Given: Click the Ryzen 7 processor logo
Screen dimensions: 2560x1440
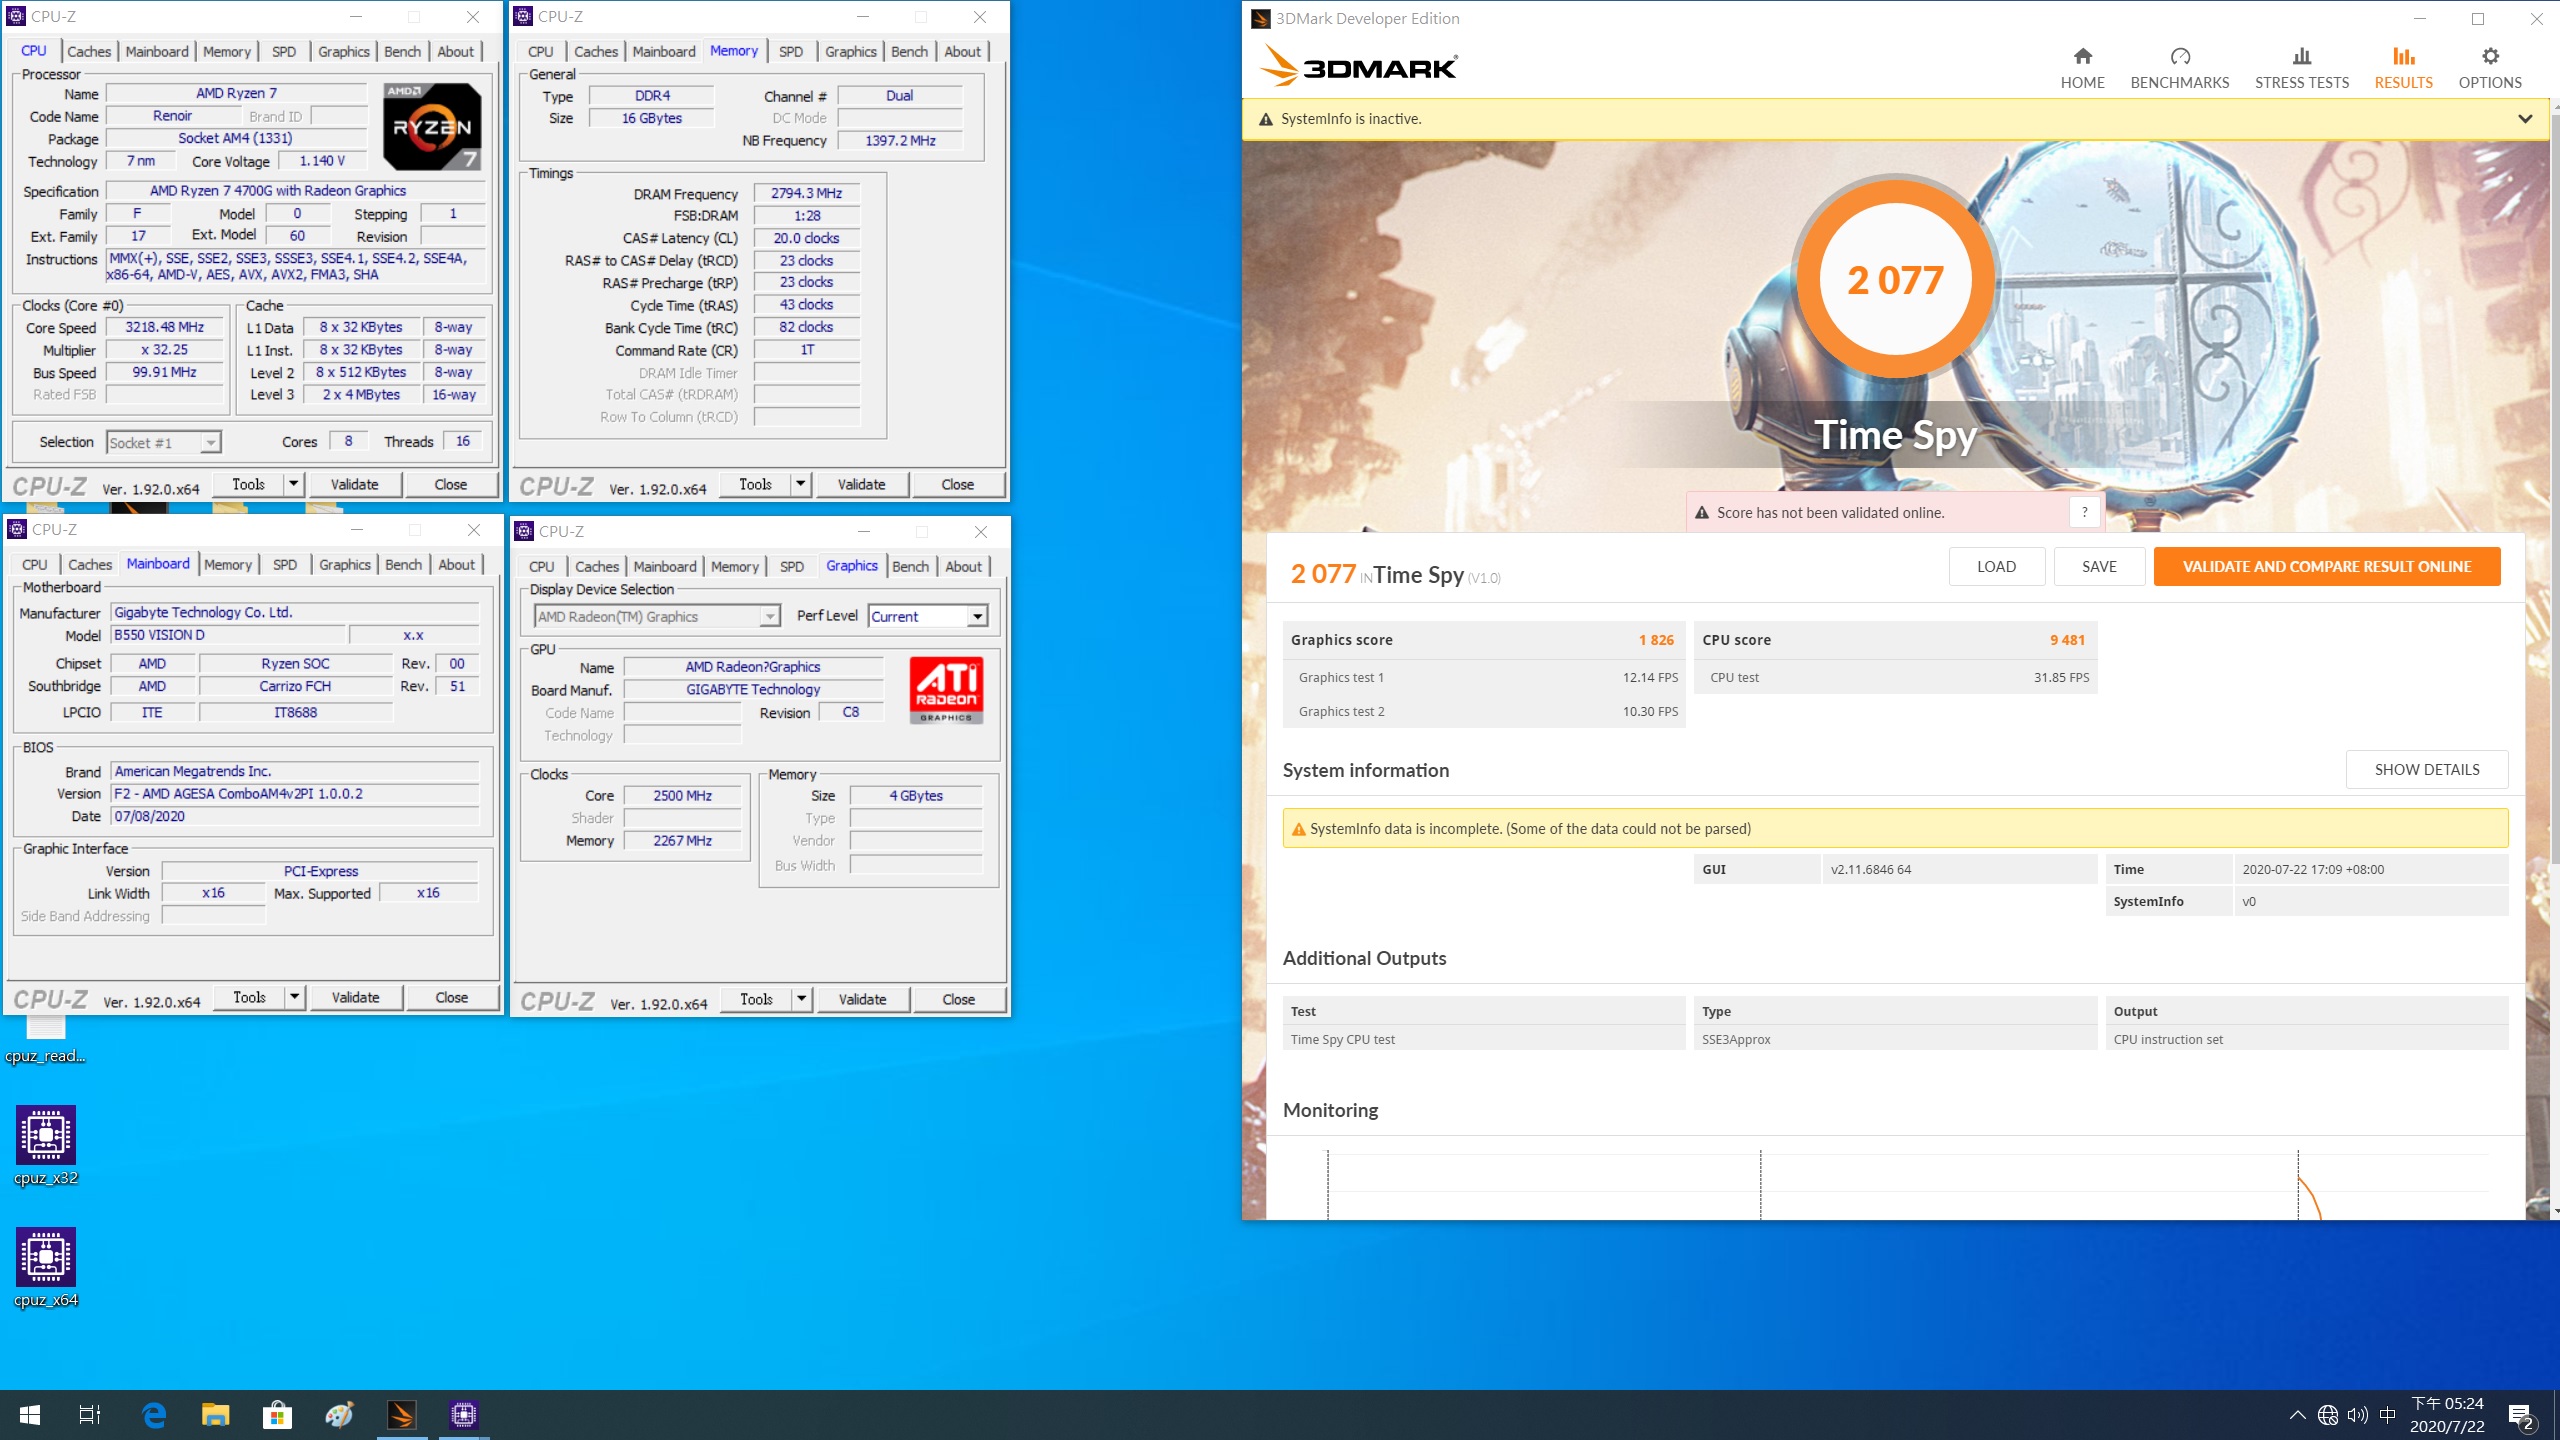Looking at the screenshot, I should 432,127.
